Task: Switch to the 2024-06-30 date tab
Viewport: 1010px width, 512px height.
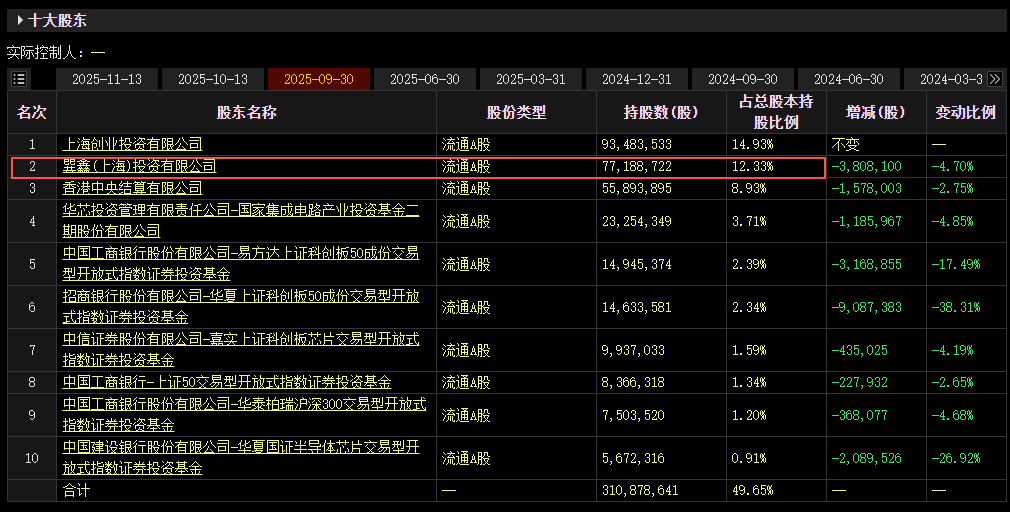Action: (848, 79)
